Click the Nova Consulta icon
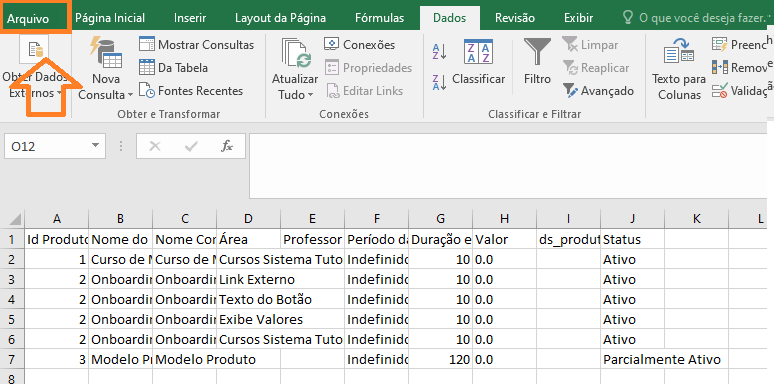774x391 pixels. click(x=107, y=53)
